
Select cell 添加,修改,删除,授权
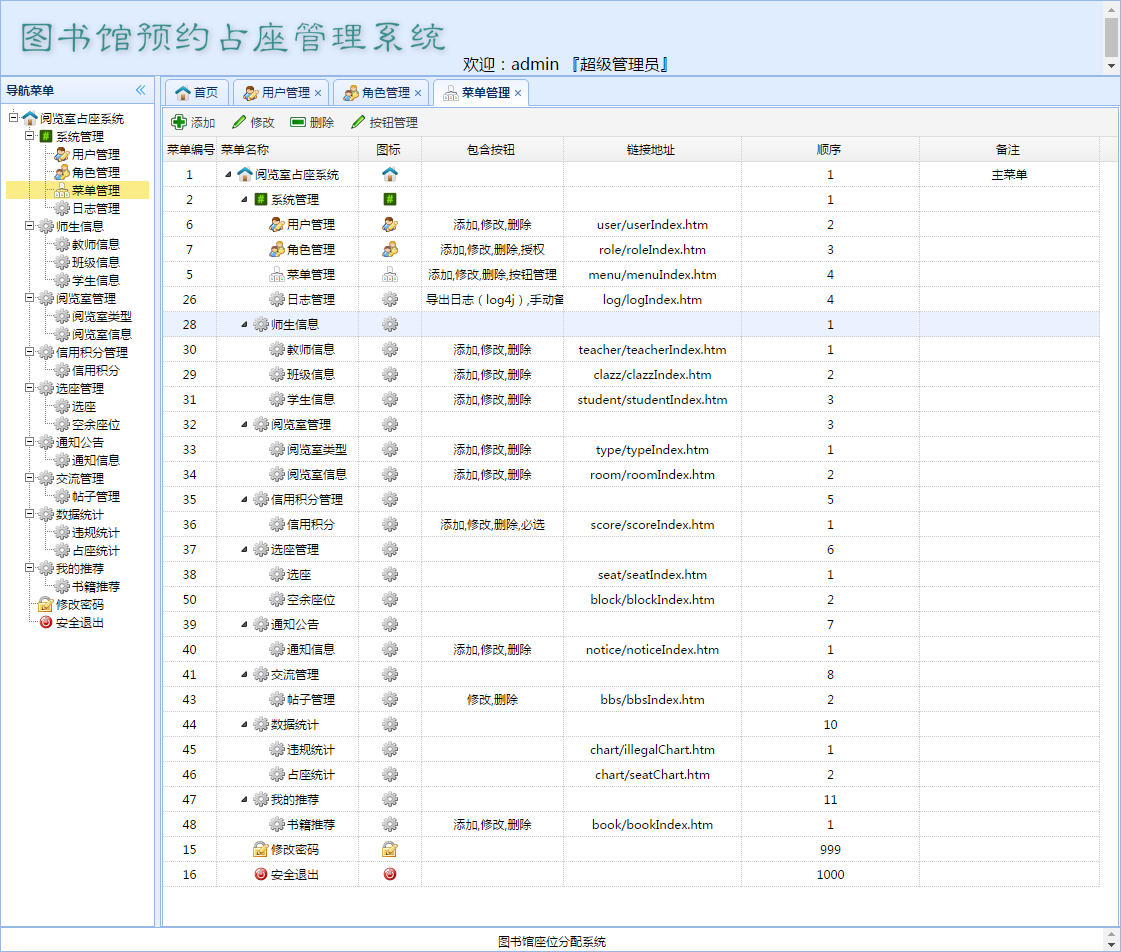pyautogui.click(x=493, y=249)
